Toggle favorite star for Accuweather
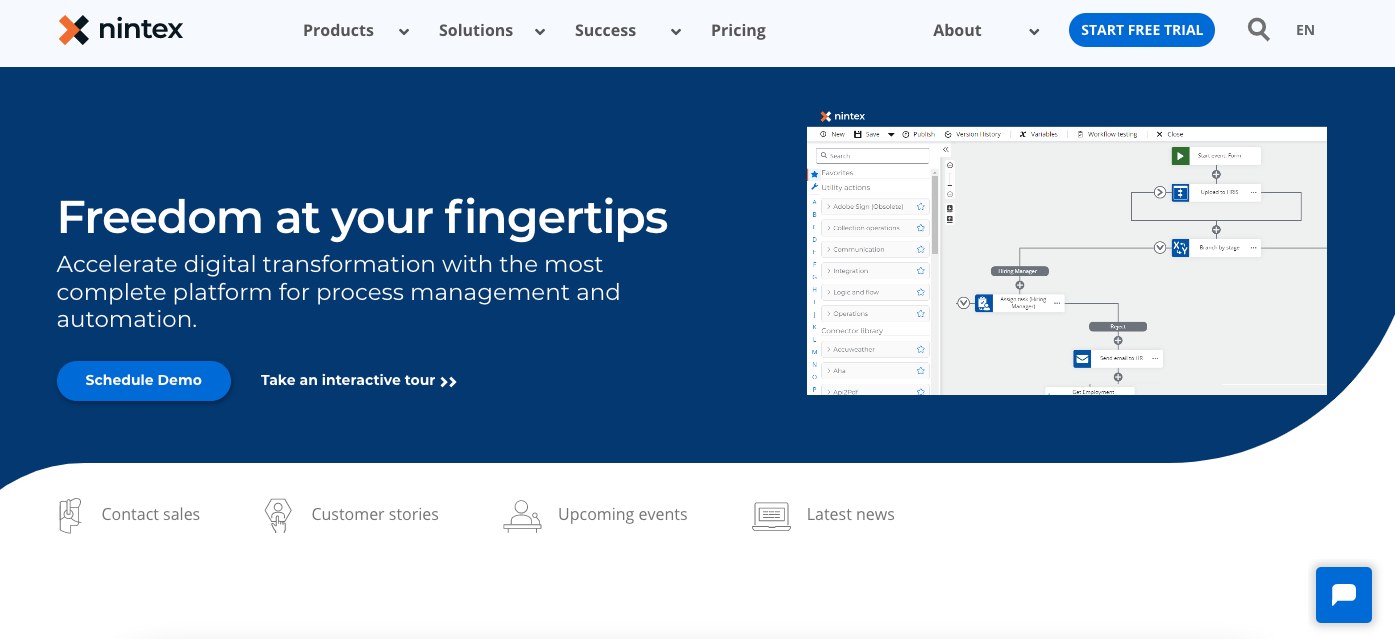 (921, 349)
